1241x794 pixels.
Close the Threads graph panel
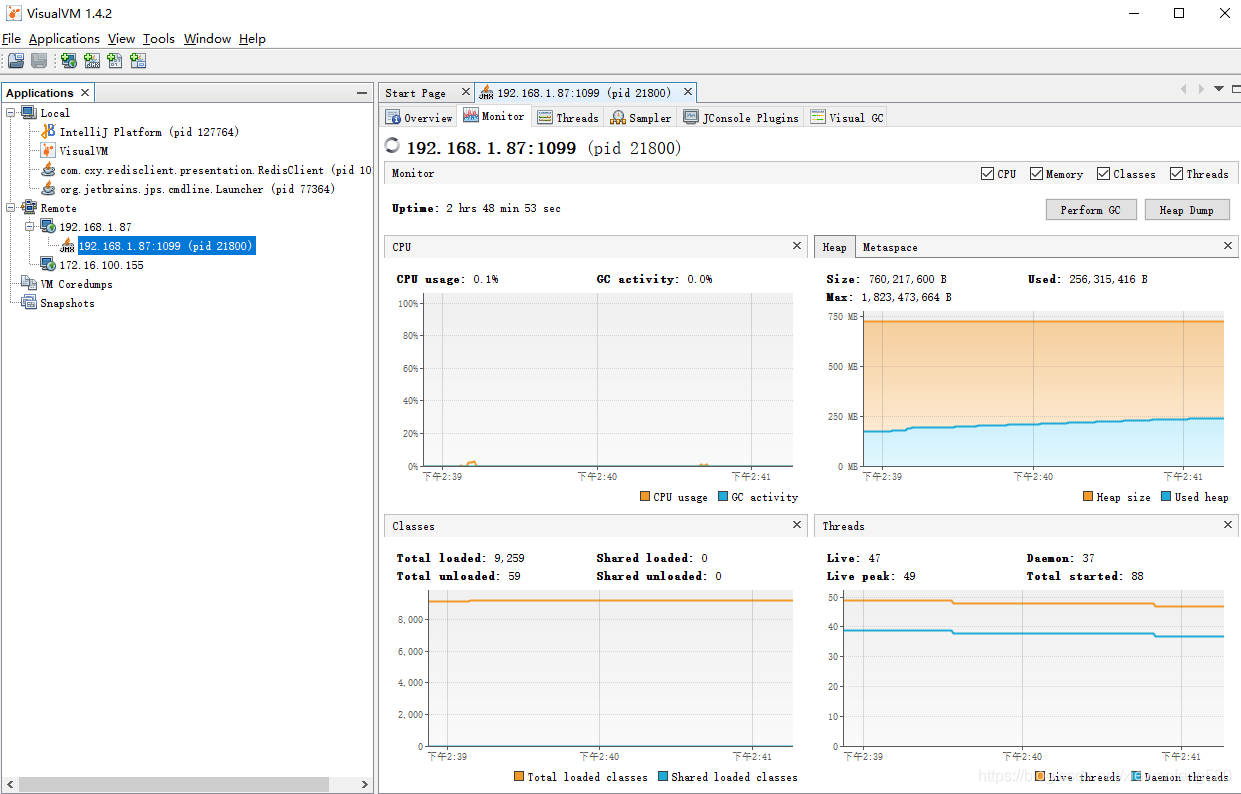tap(1229, 525)
